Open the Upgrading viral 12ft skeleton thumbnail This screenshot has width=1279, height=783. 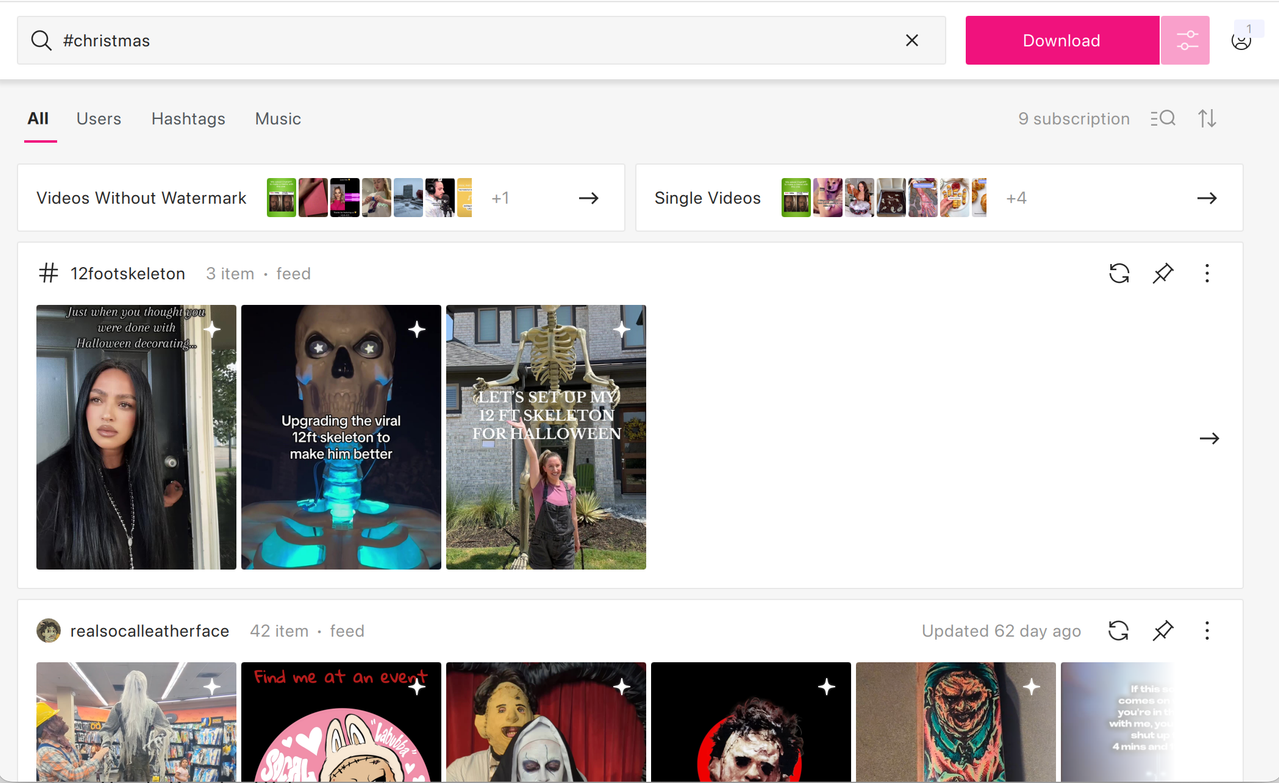click(341, 437)
